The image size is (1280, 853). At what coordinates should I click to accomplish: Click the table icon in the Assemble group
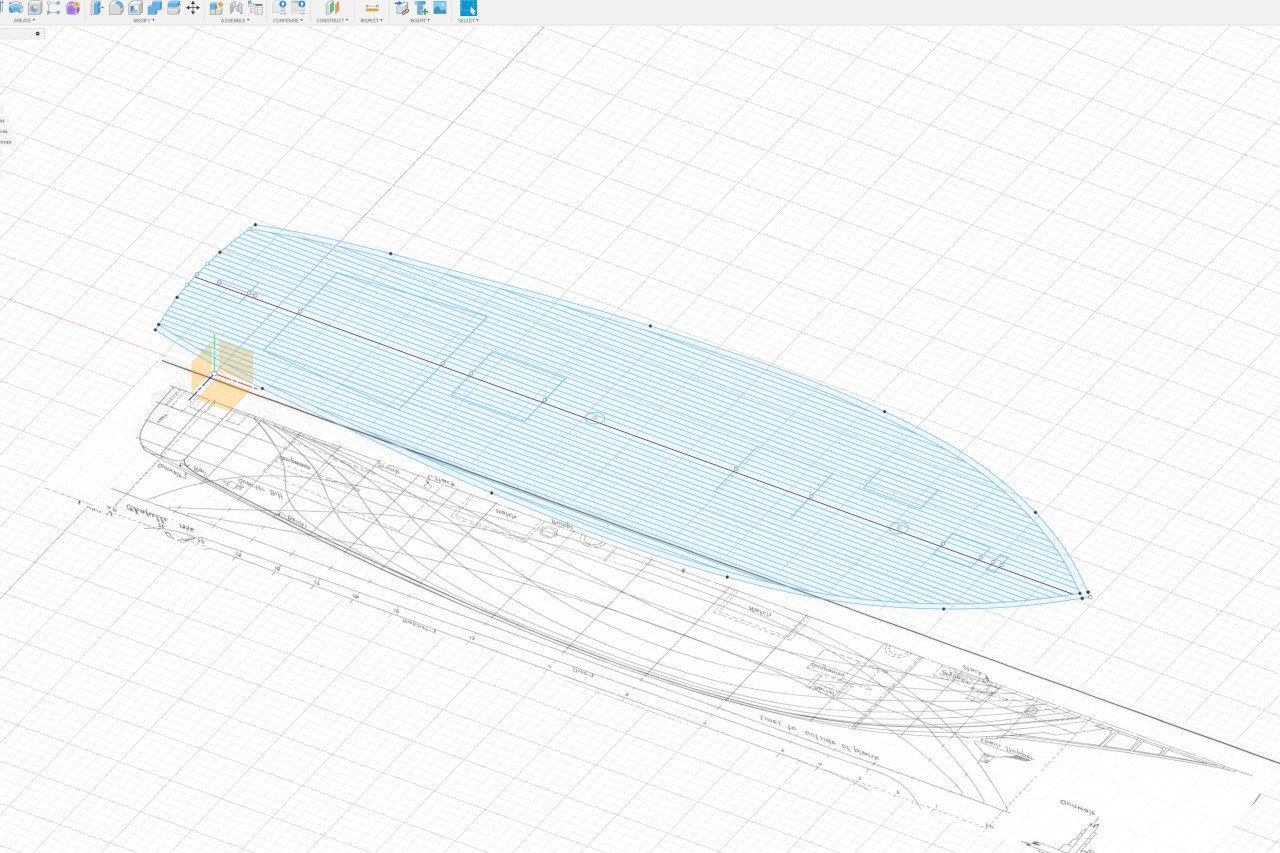click(255, 8)
